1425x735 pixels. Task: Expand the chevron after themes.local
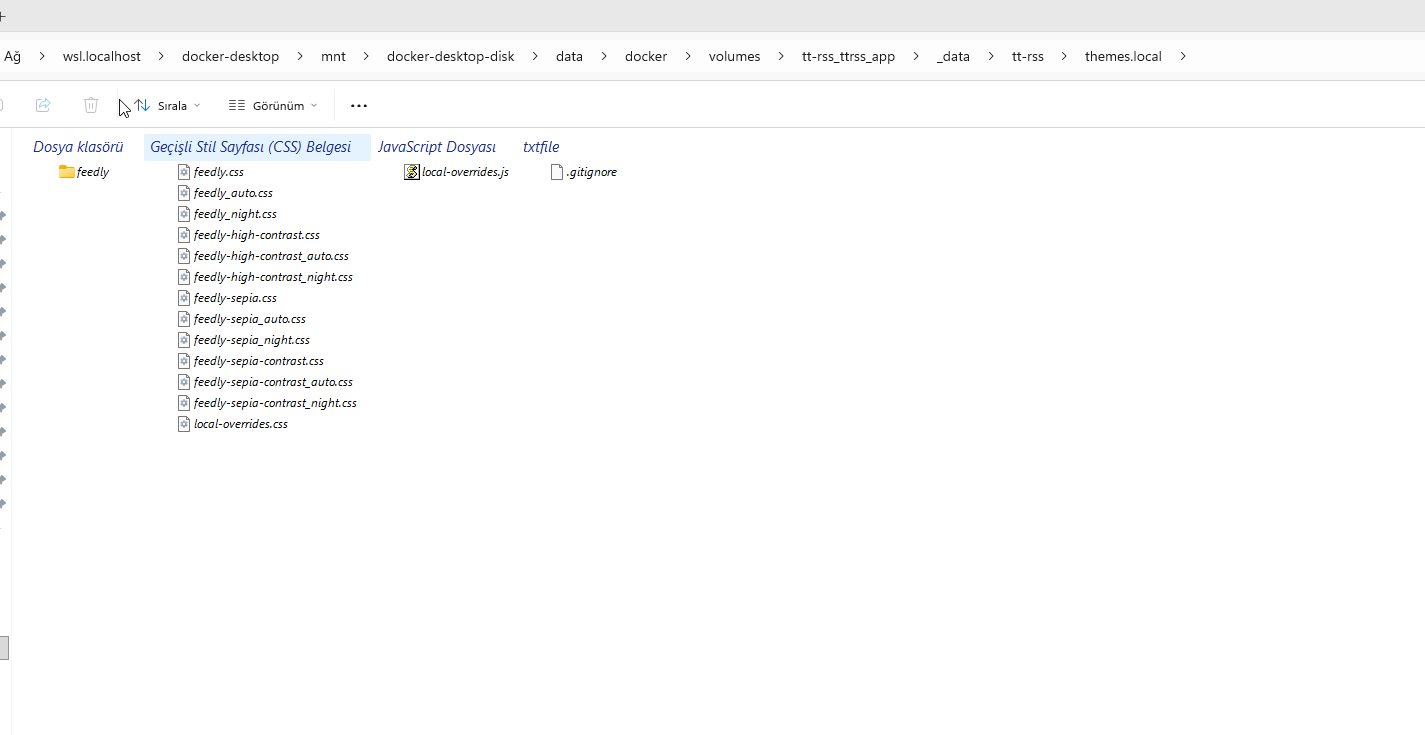[1183, 56]
